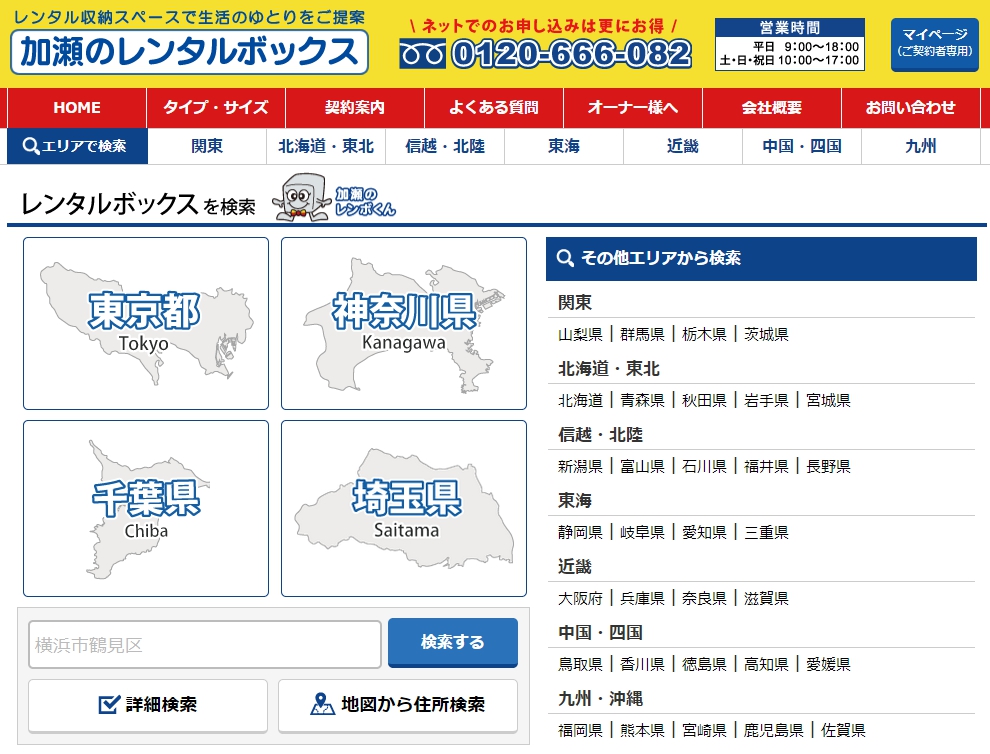Click the 0120-666-082 phone number
Screen dimensions: 990x754
pyautogui.click(x=571, y=54)
